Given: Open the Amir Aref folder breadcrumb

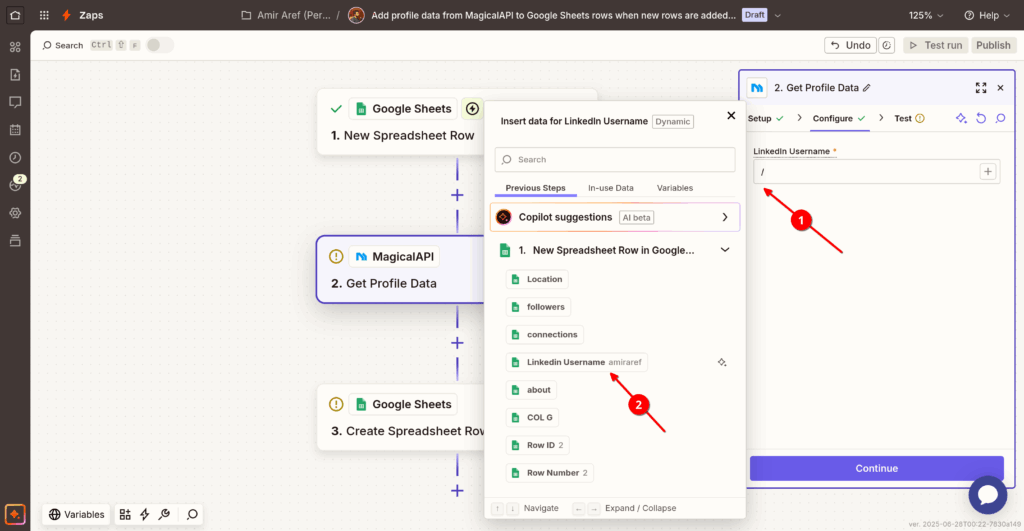Looking at the screenshot, I should [286, 15].
